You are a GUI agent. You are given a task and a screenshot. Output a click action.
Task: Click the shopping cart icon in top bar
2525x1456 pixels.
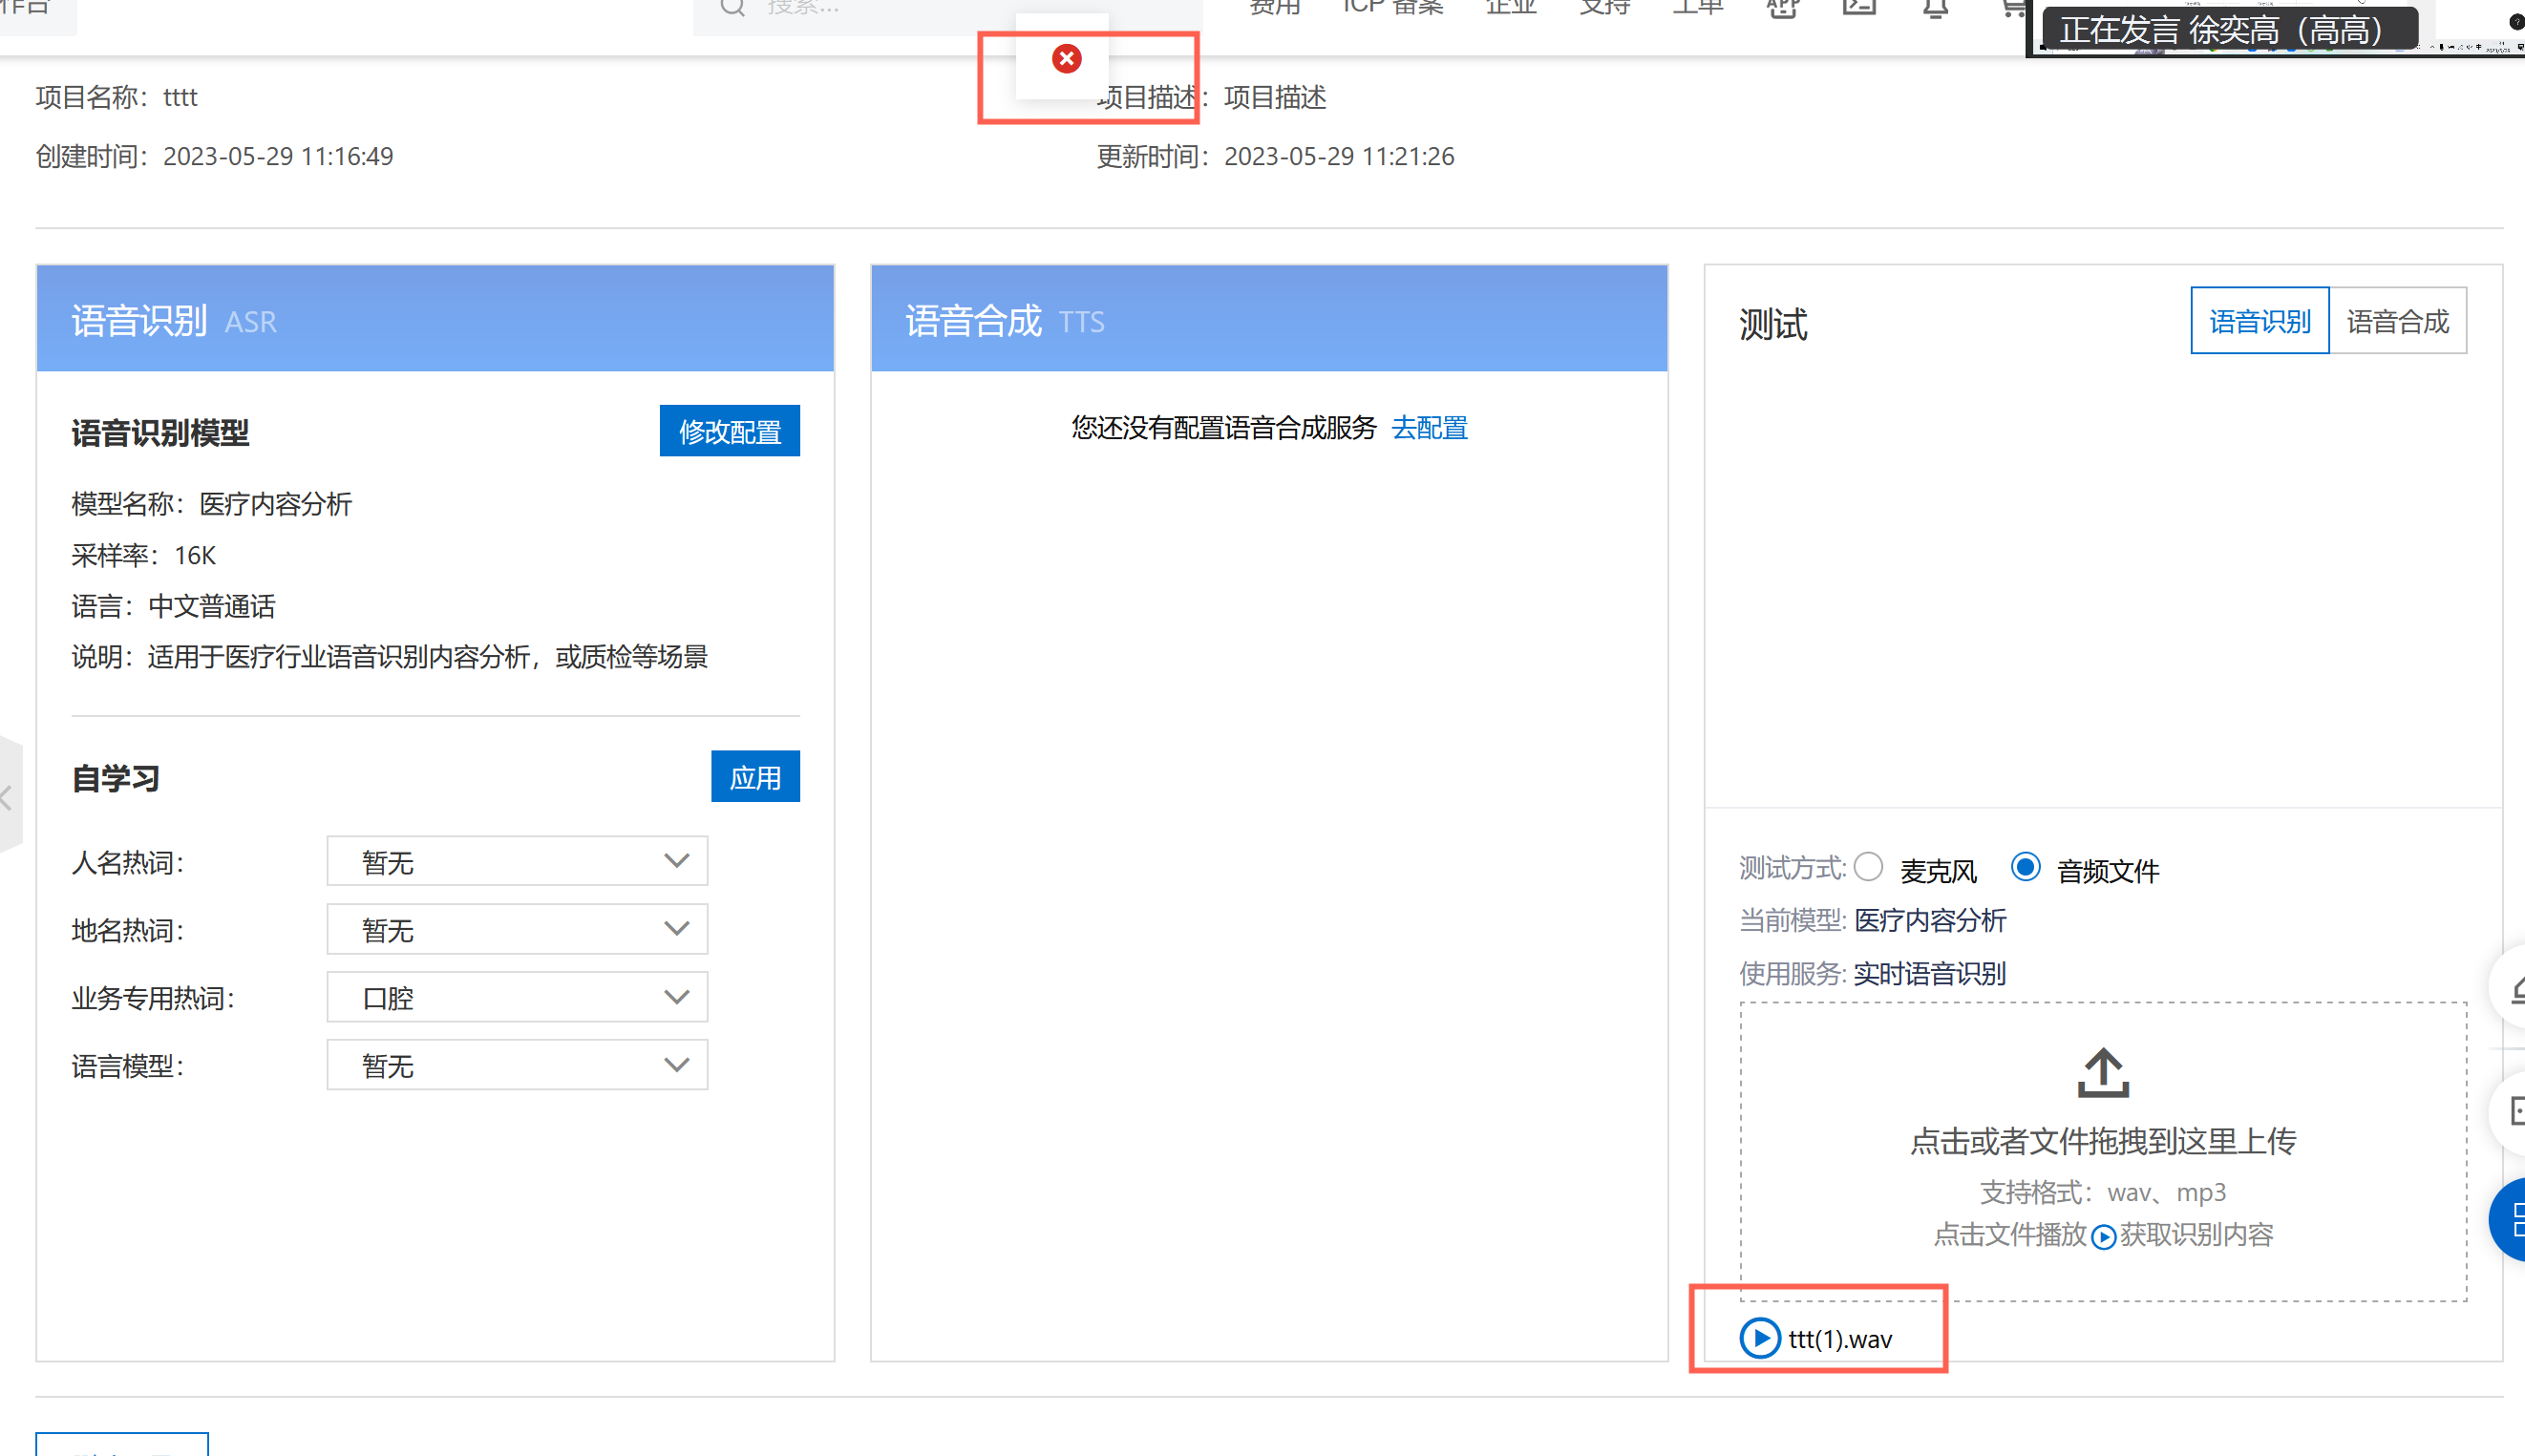[x=2012, y=8]
